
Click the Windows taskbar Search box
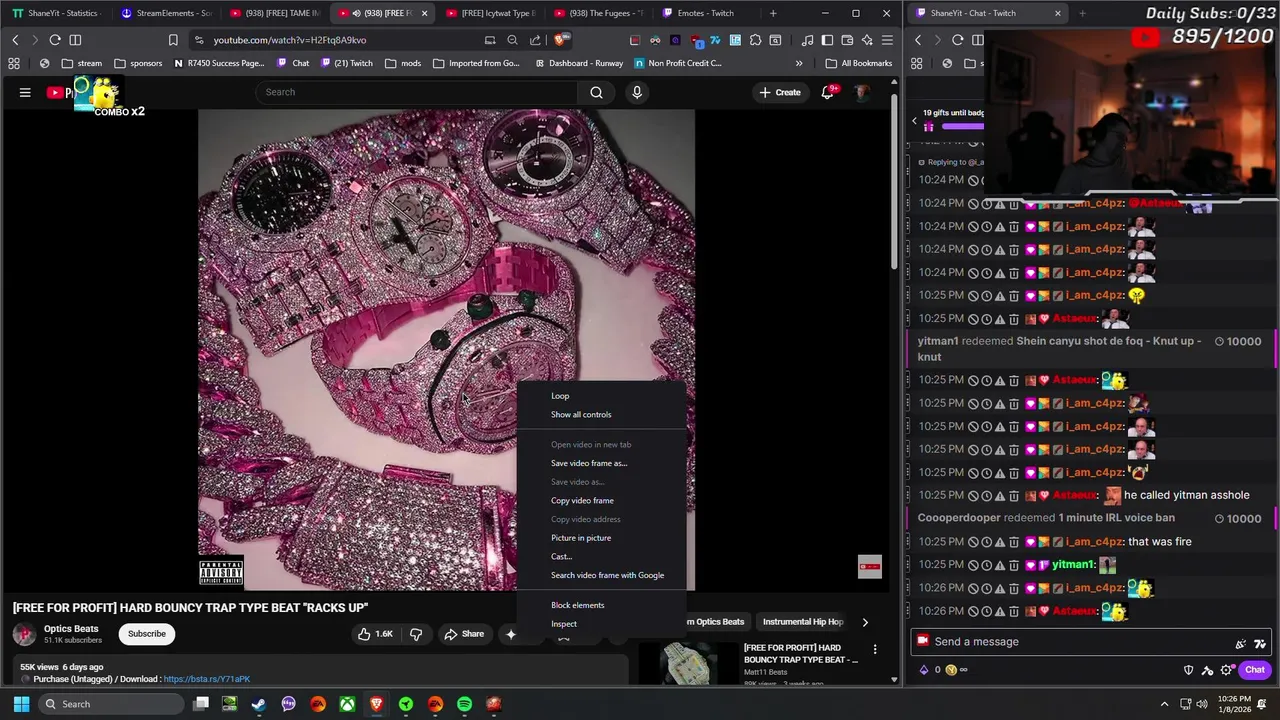(x=111, y=704)
